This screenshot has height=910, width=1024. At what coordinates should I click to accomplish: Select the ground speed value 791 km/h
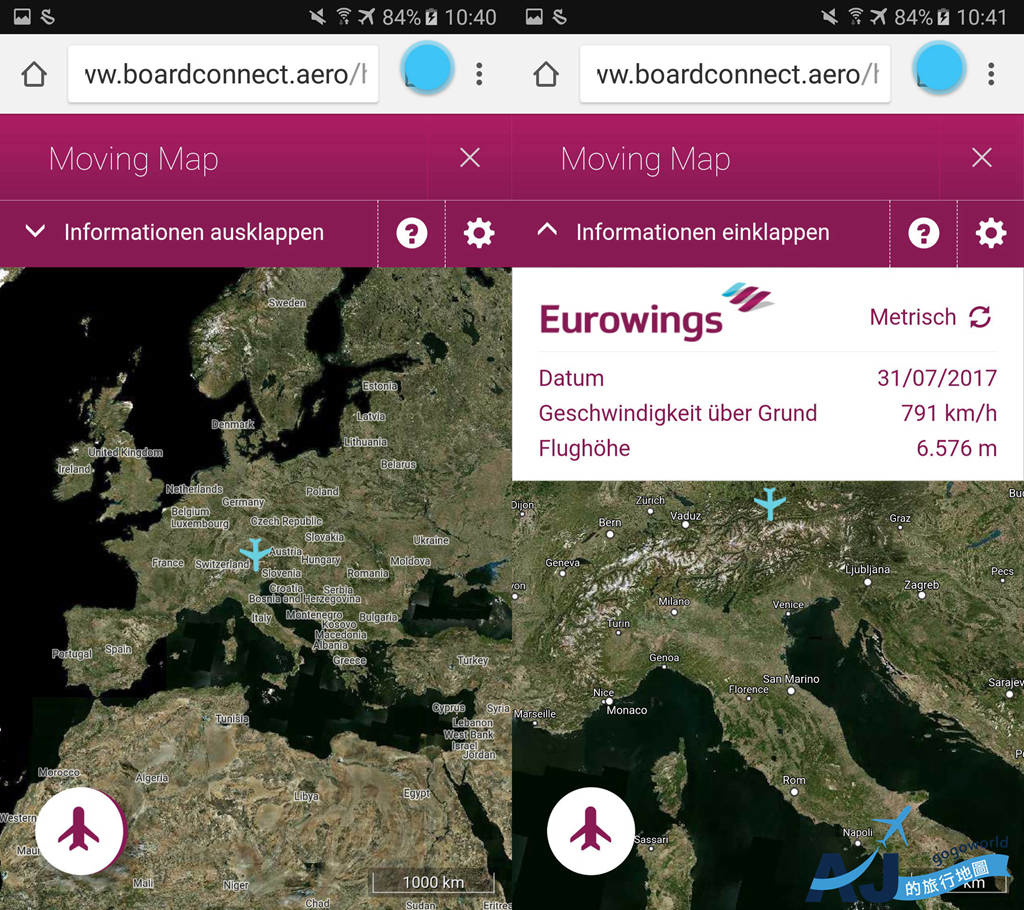click(x=949, y=413)
